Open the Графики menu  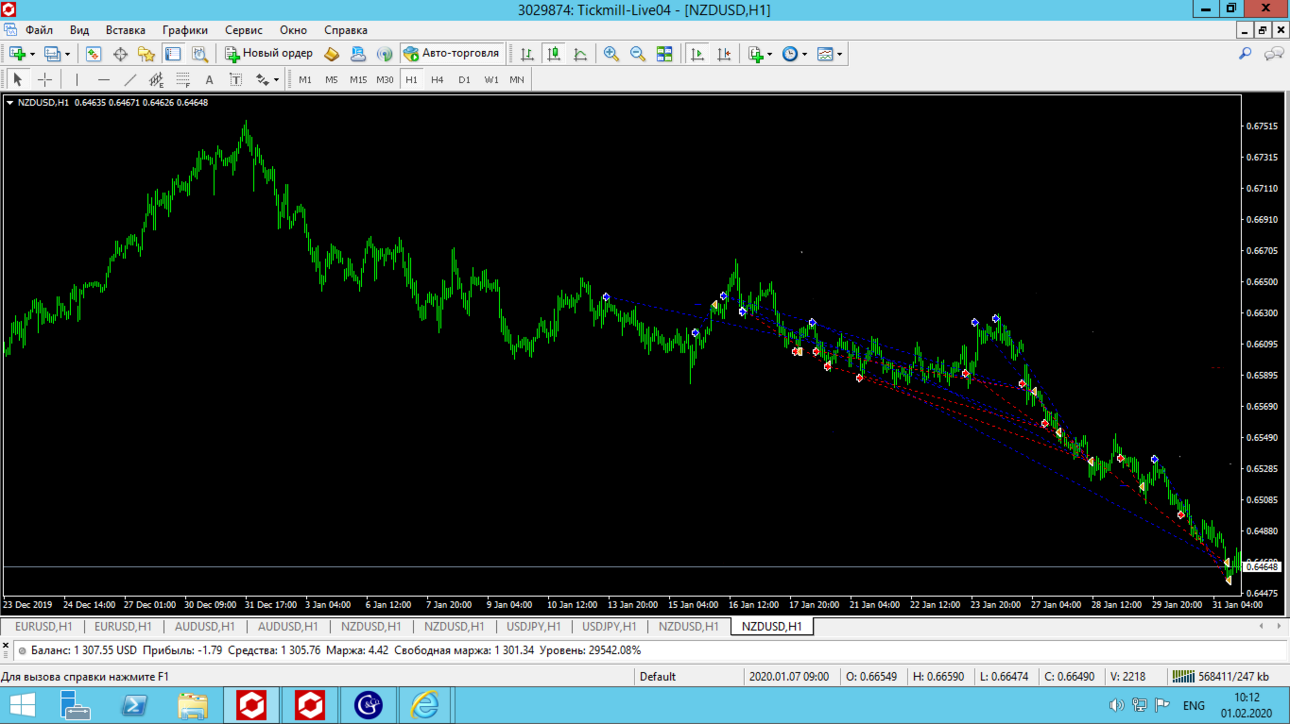(185, 30)
